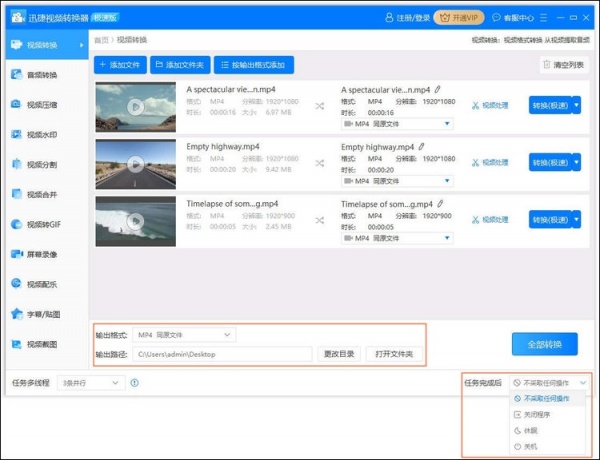Open 视频处理 for A spectacular view file
Screen dimensions: 600x460
click(490, 105)
